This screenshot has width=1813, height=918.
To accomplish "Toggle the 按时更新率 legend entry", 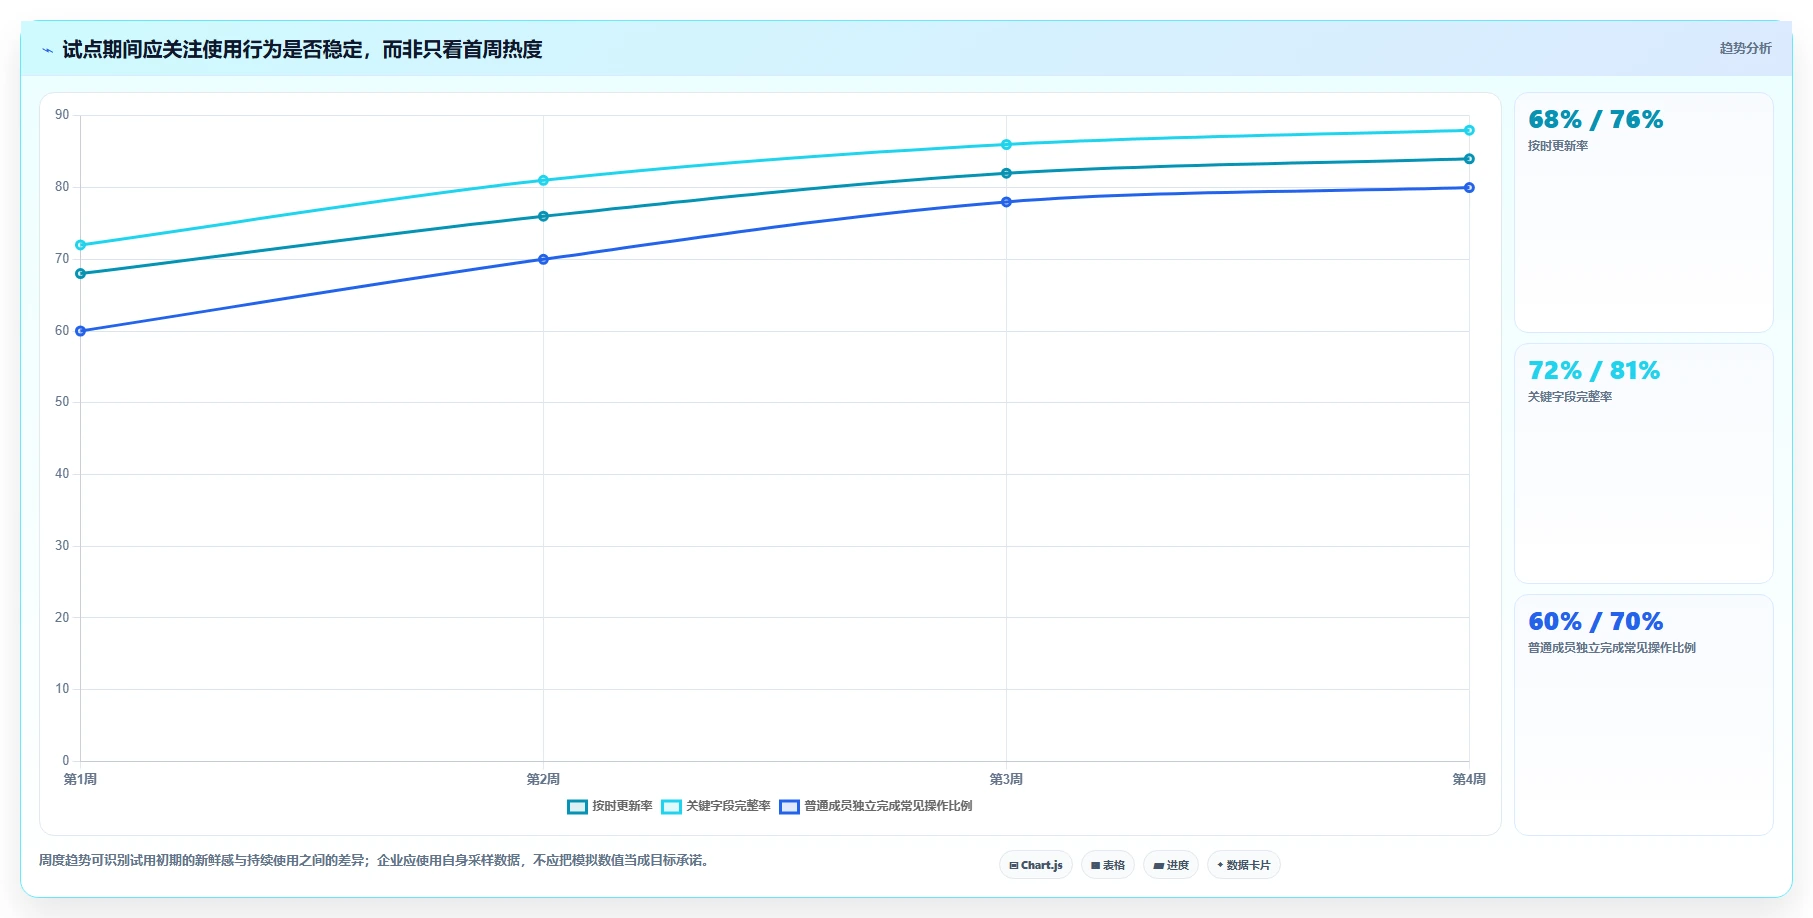I will (x=609, y=806).
